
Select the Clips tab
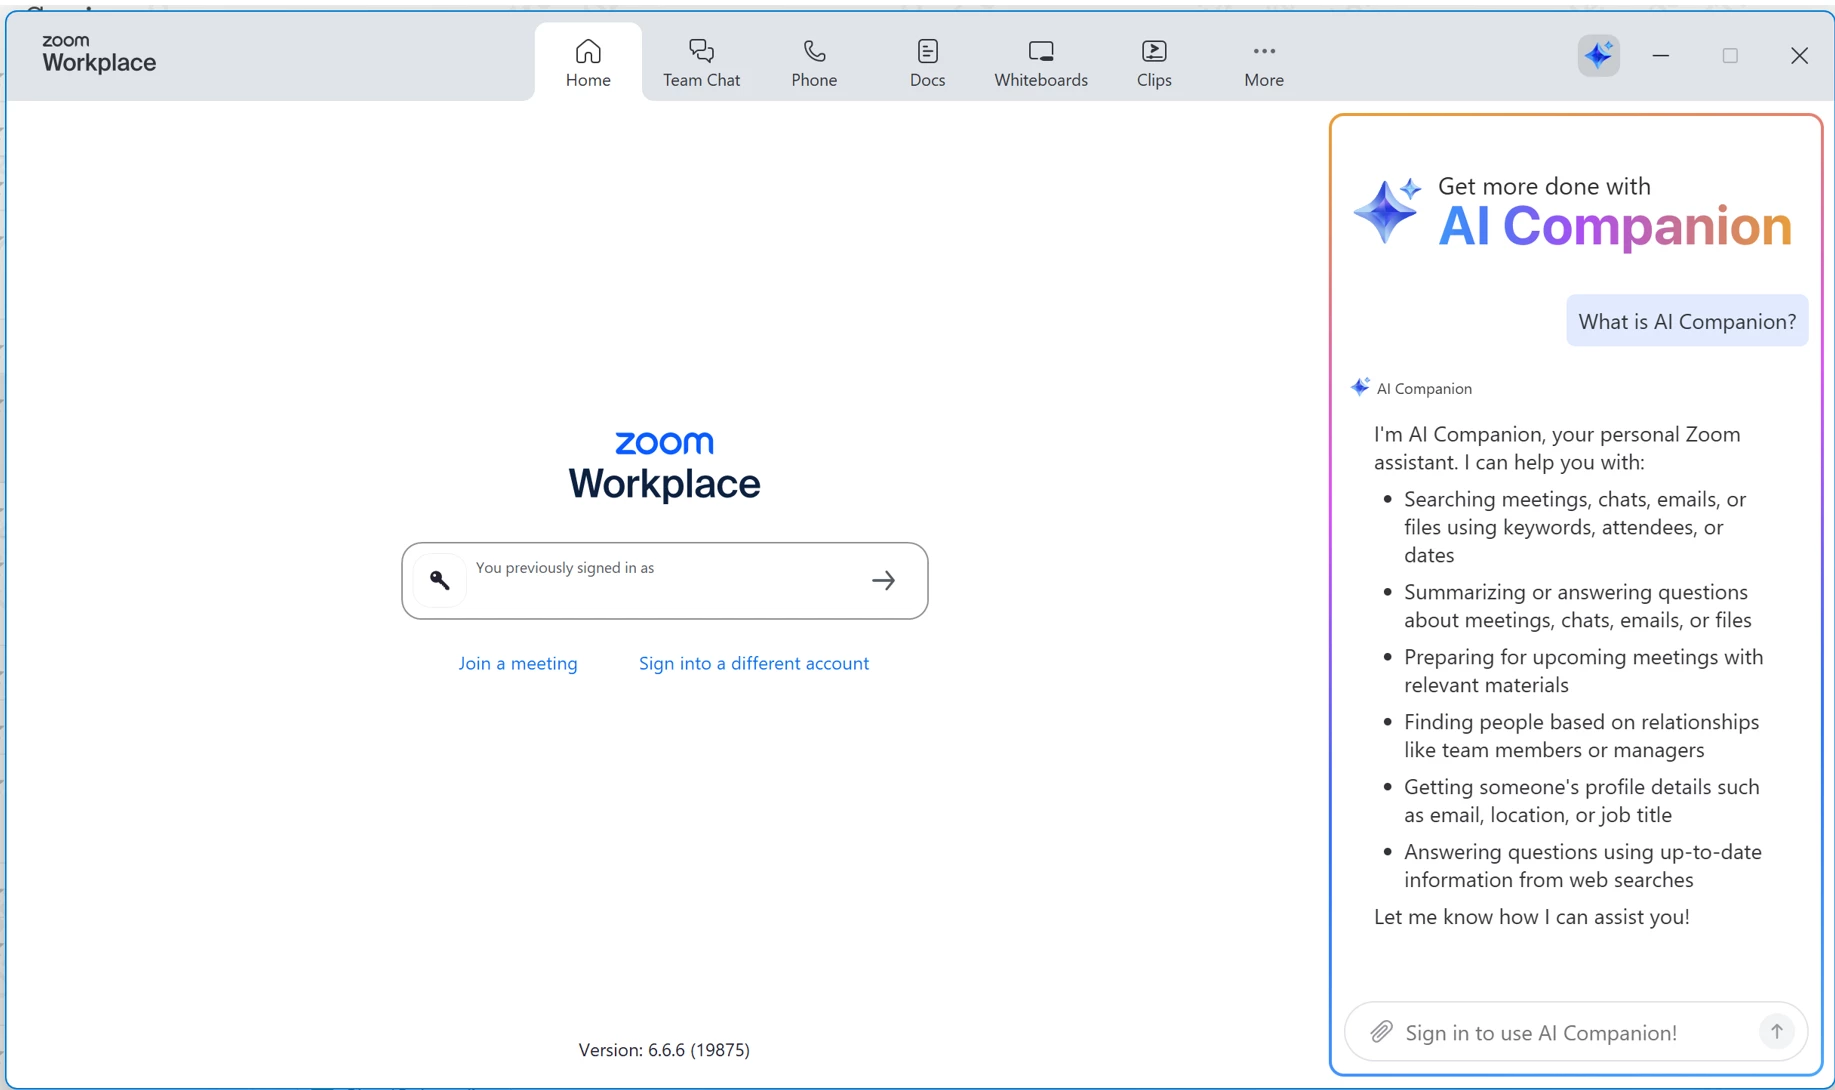pyautogui.click(x=1154, y=62)
